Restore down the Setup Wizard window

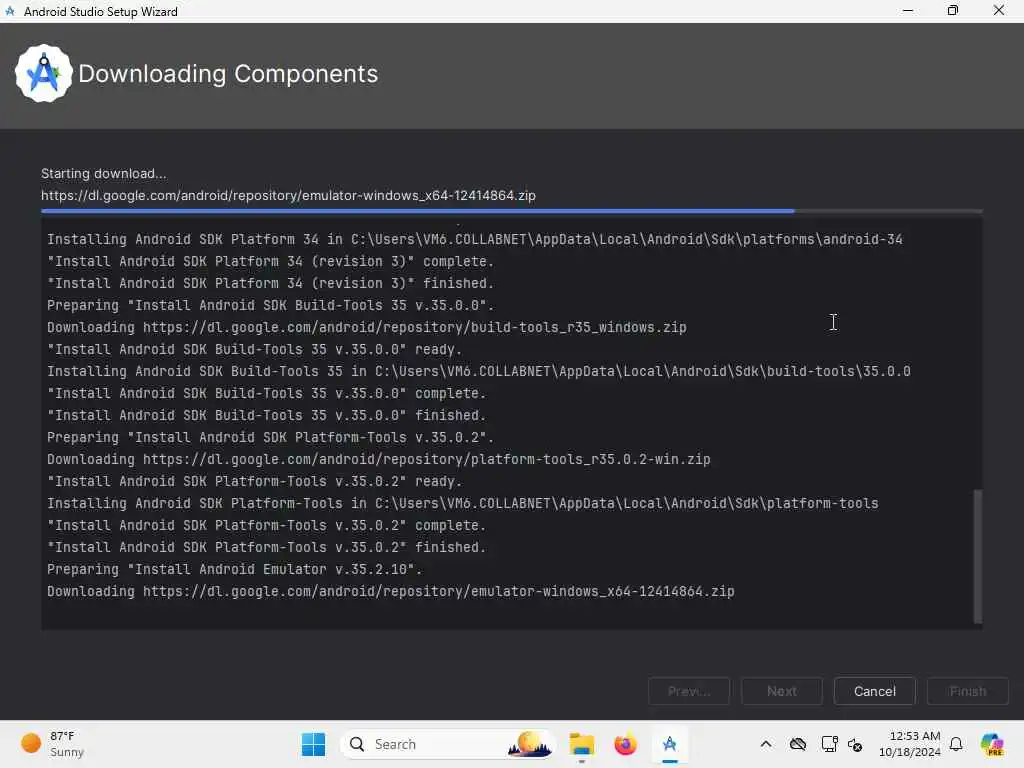coord(953,11)
